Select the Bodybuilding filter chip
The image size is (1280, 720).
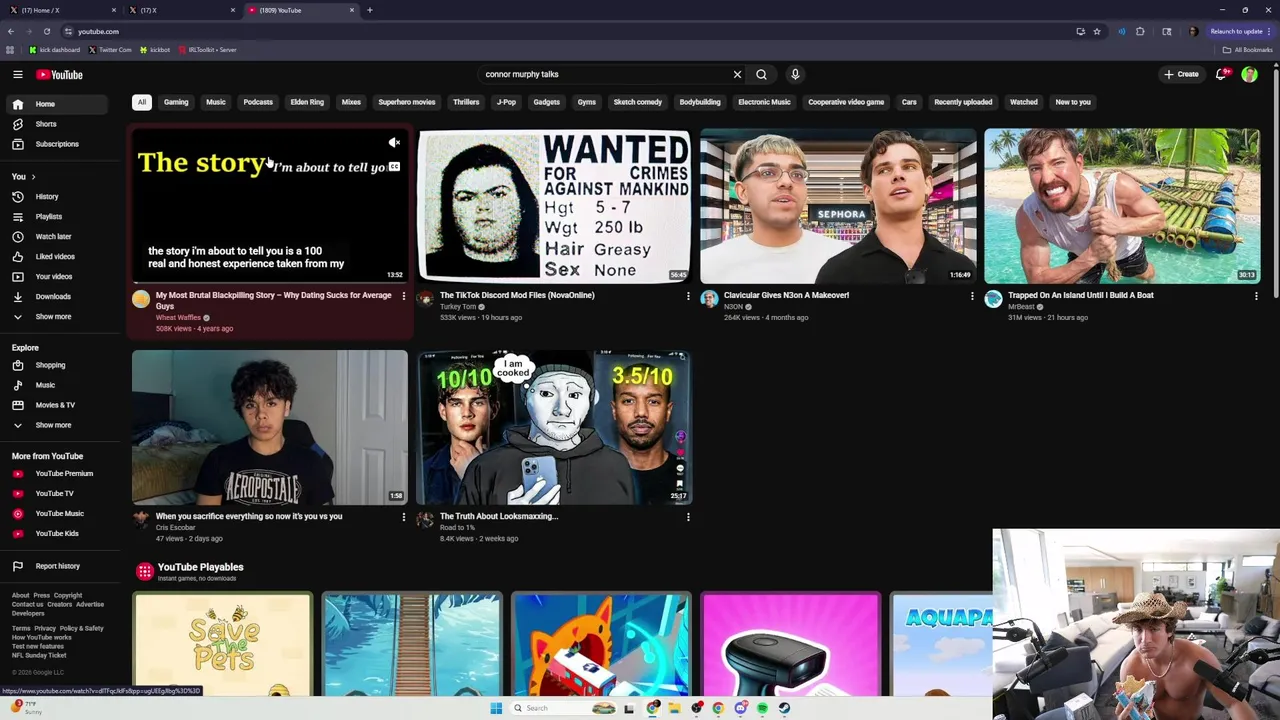pyautogui.click(x=700, y=102)
